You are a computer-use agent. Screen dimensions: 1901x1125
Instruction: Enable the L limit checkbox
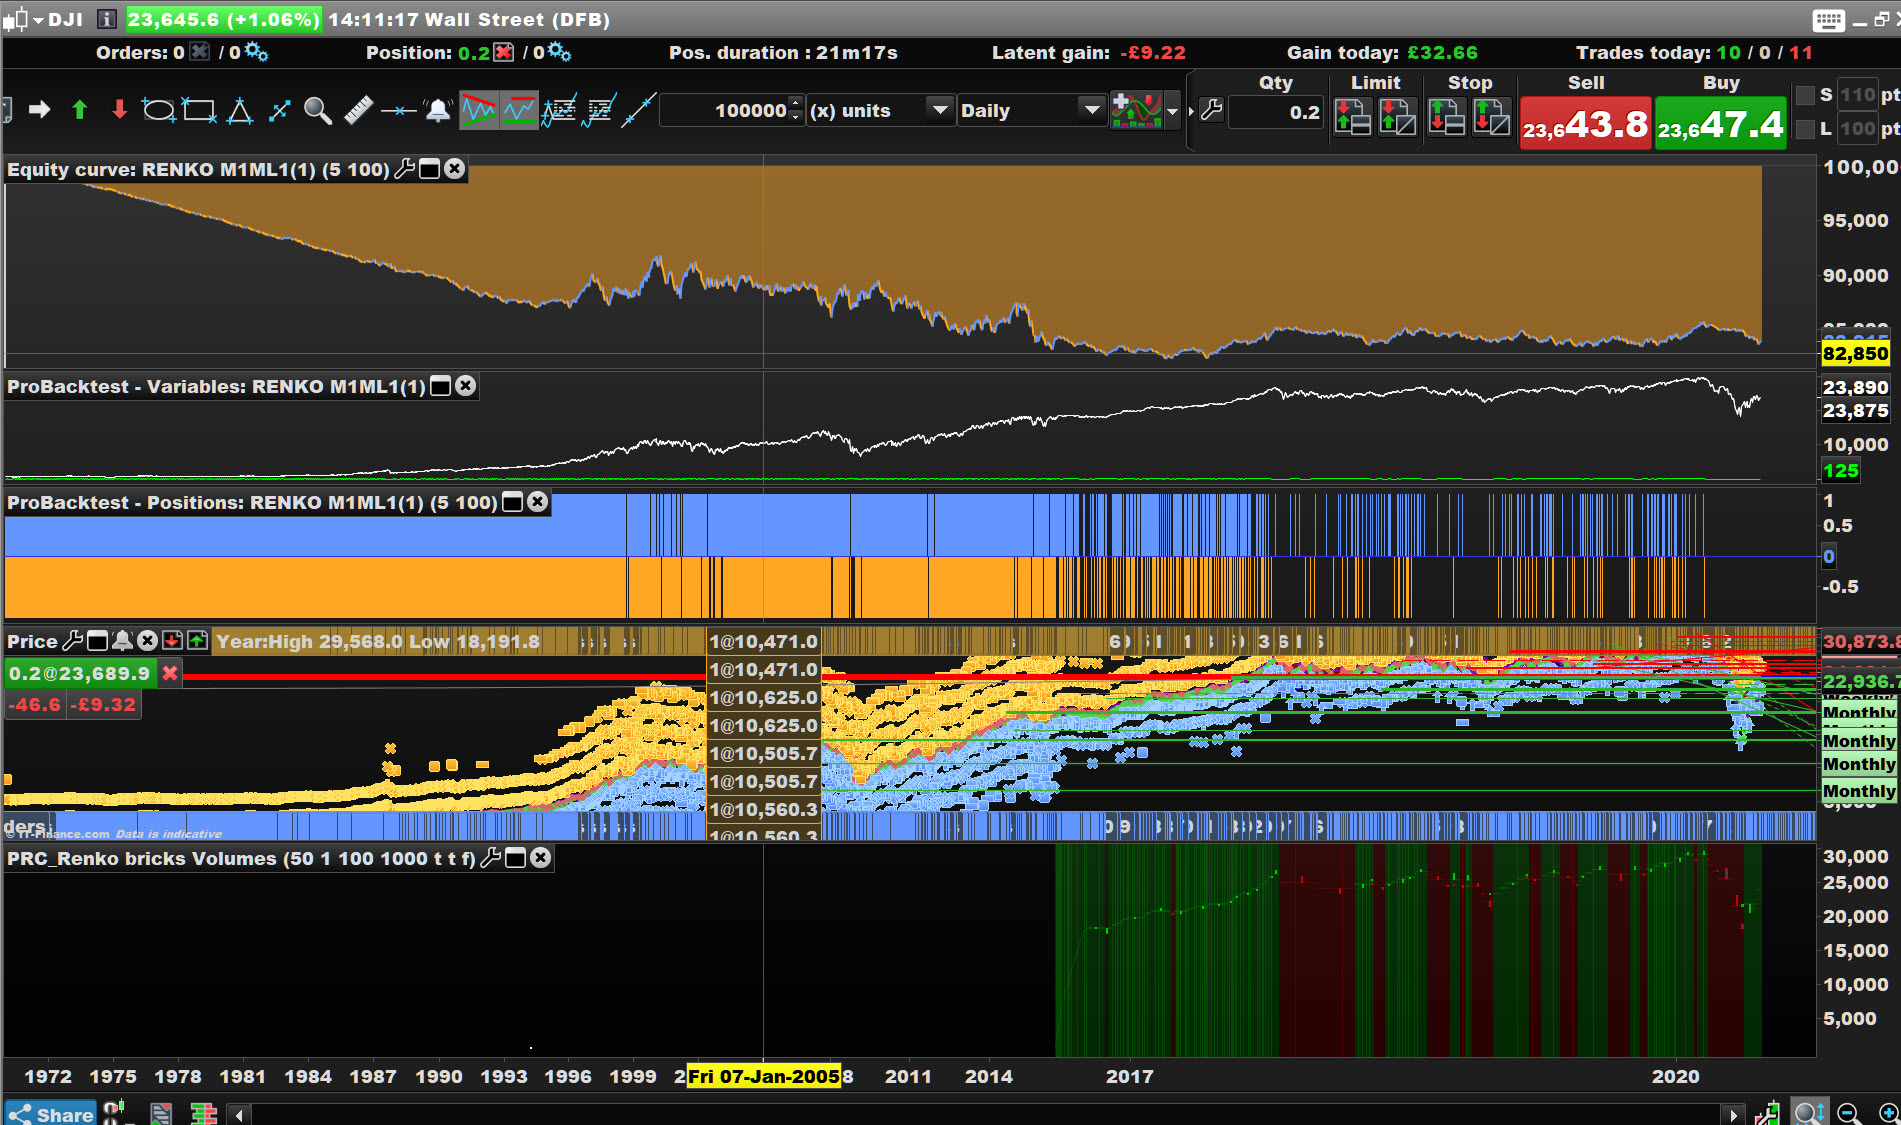(x=1805, y=129)
